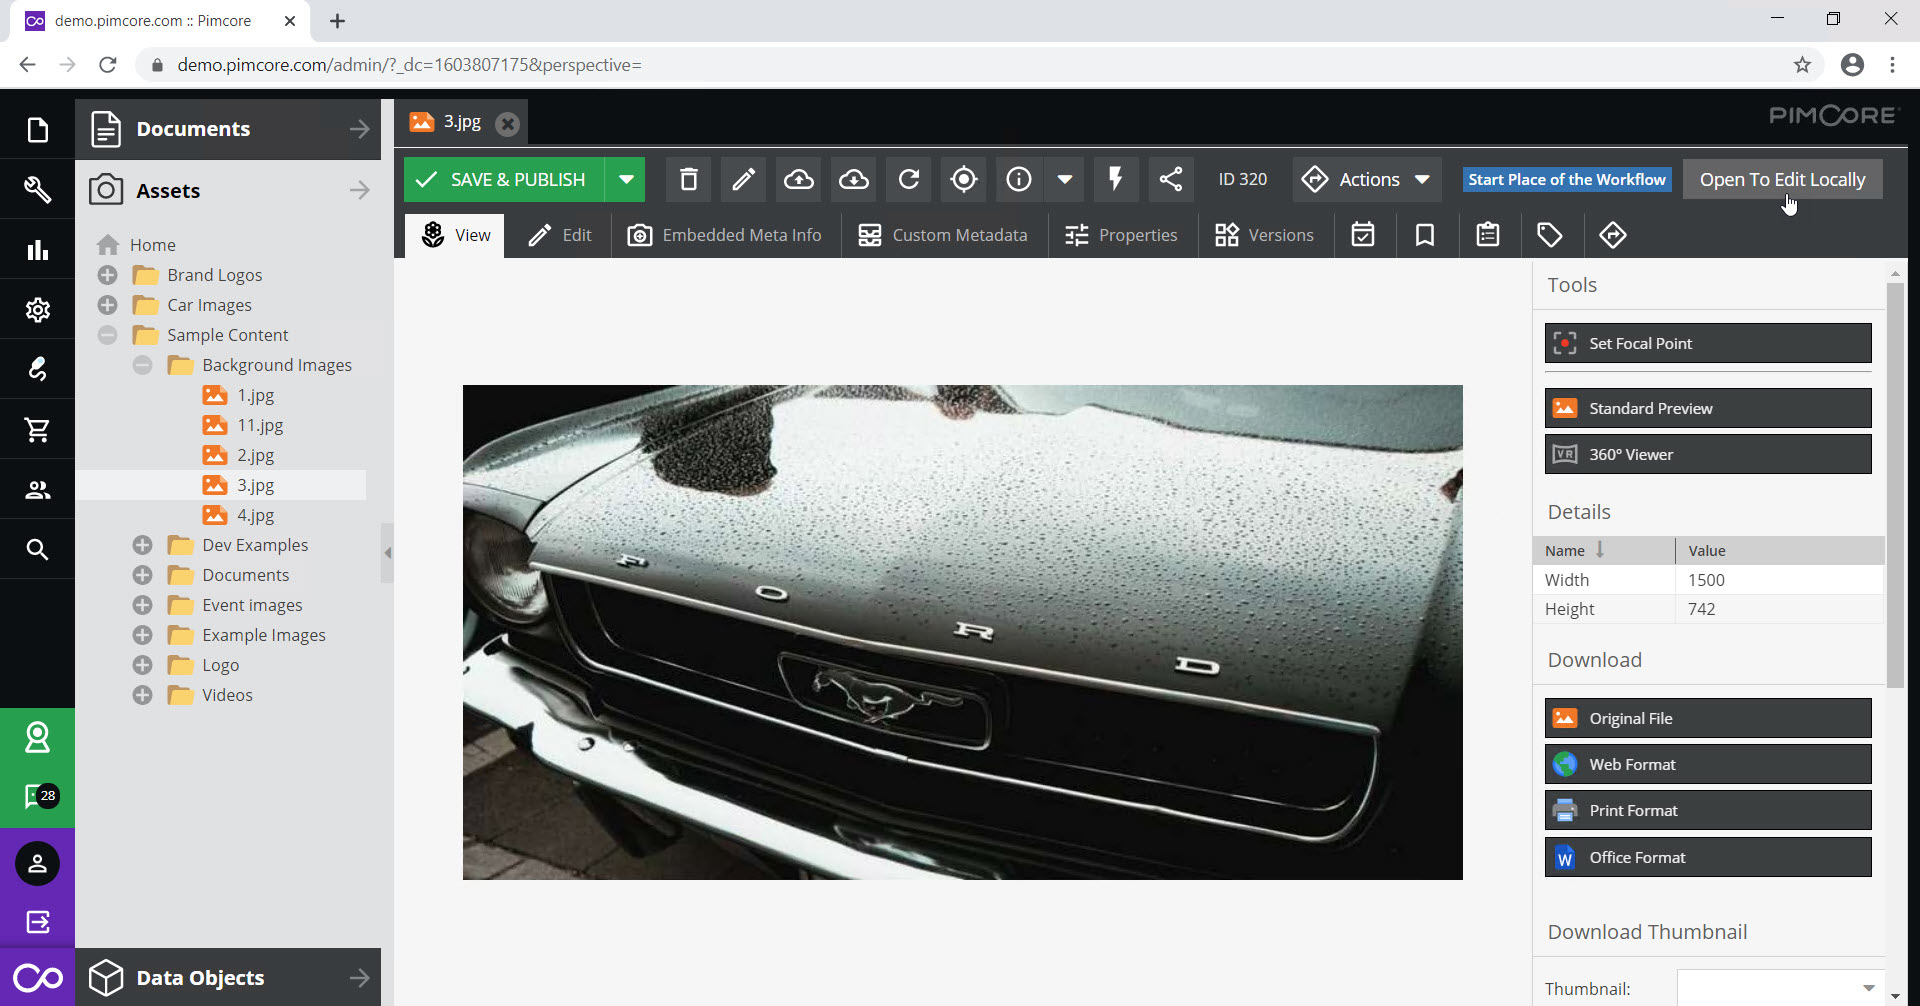
Task: Open the Ecommerce cart icon in sidebar
Action: (x=37, y=429)
